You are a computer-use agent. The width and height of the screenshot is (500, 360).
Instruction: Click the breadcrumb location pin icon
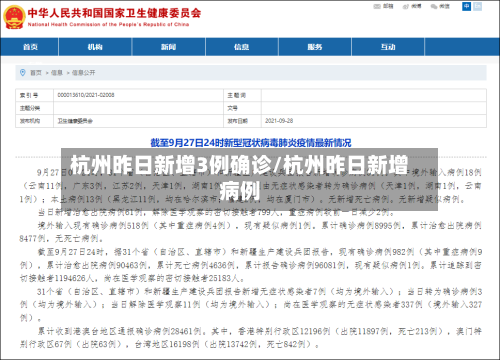(x=23, y=72)
